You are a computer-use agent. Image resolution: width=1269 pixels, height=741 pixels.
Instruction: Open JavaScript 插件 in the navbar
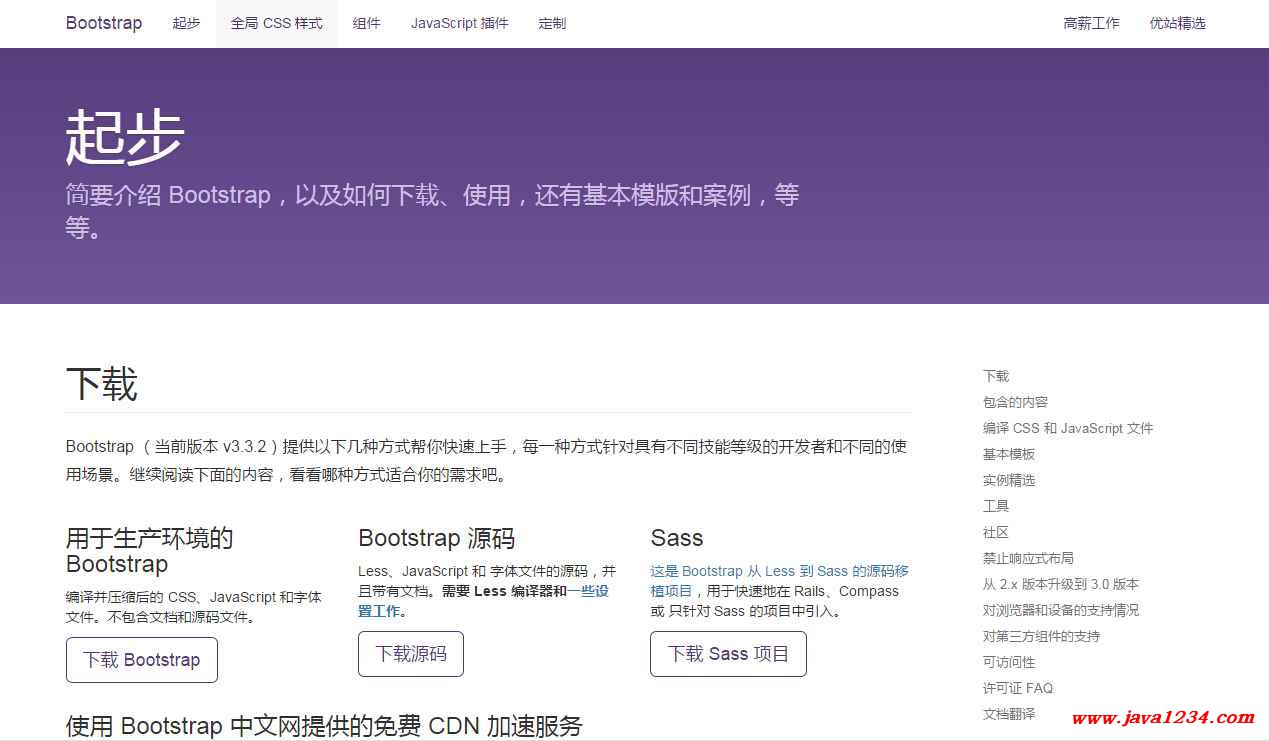460,23
